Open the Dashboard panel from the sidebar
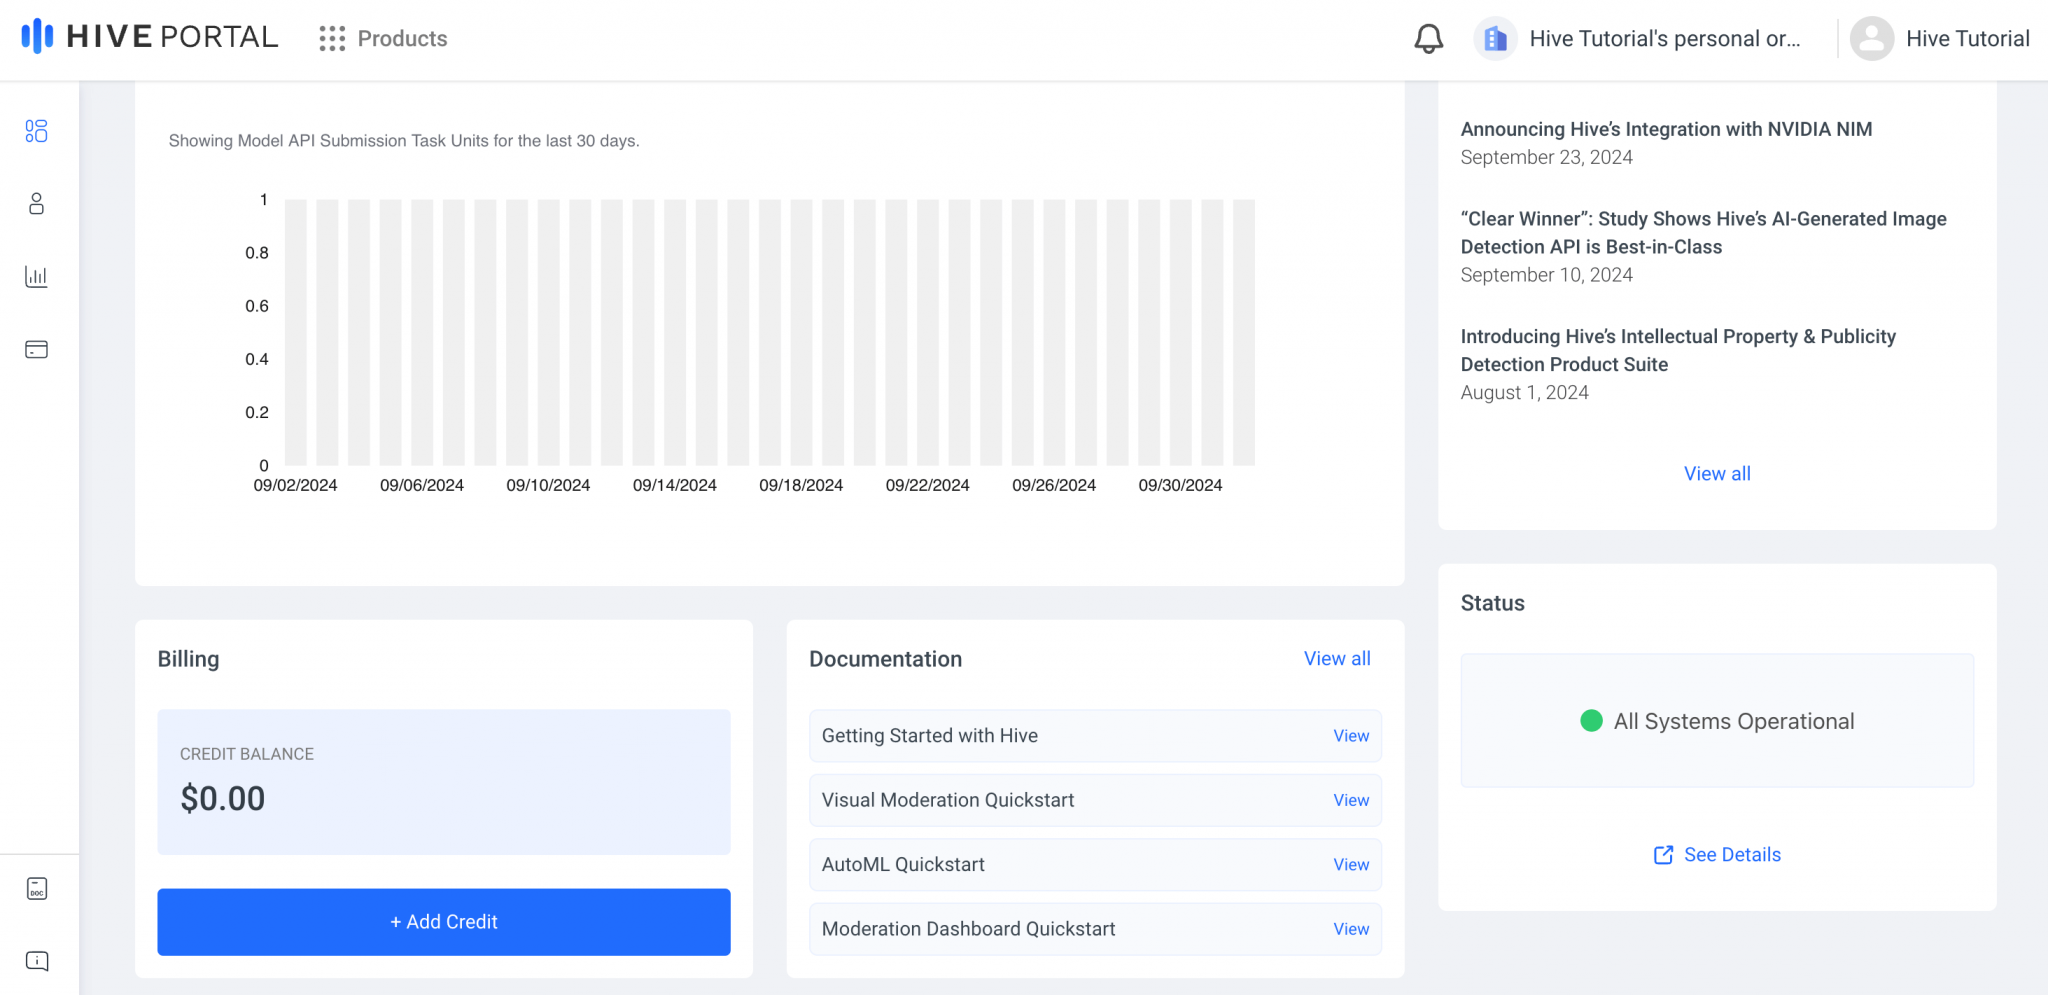Viewport: 2048px width, 995px height. tap(36, 131)
